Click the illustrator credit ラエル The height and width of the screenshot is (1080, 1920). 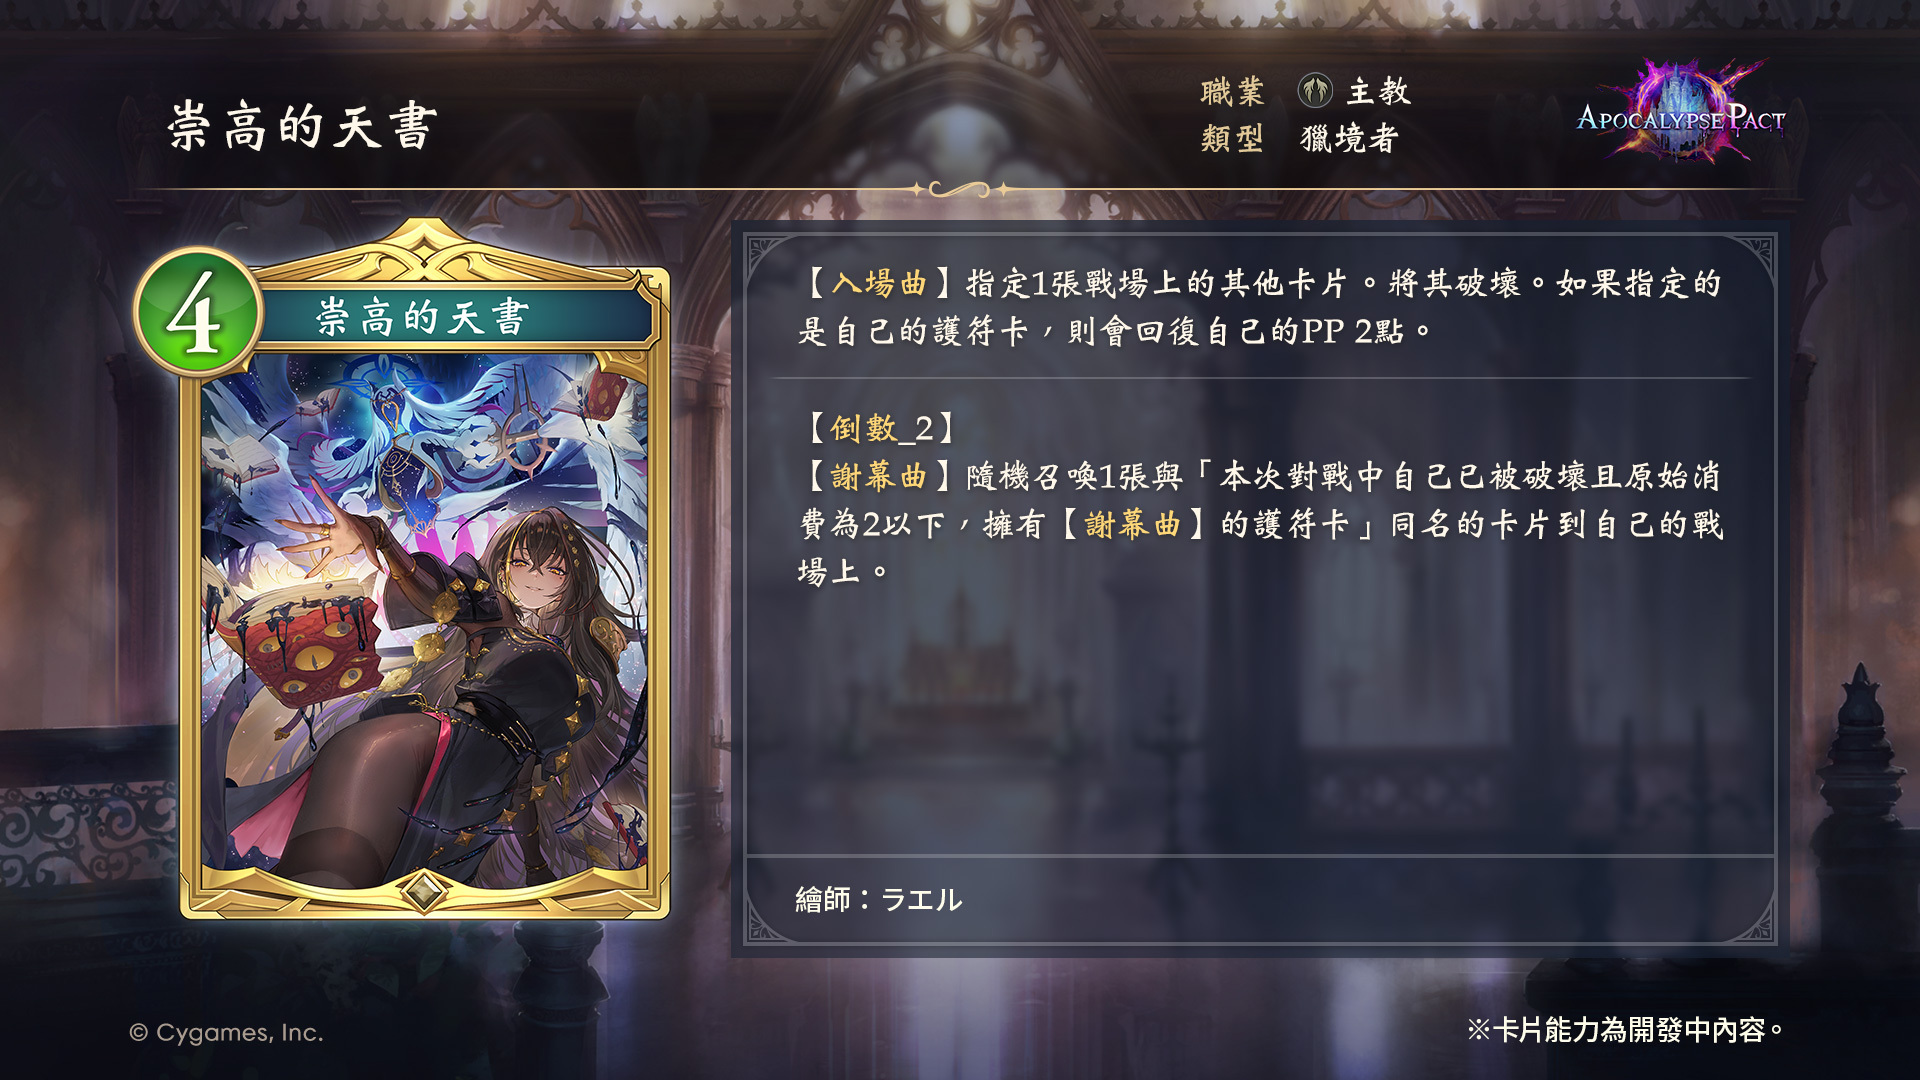click(x=921, y=899)
